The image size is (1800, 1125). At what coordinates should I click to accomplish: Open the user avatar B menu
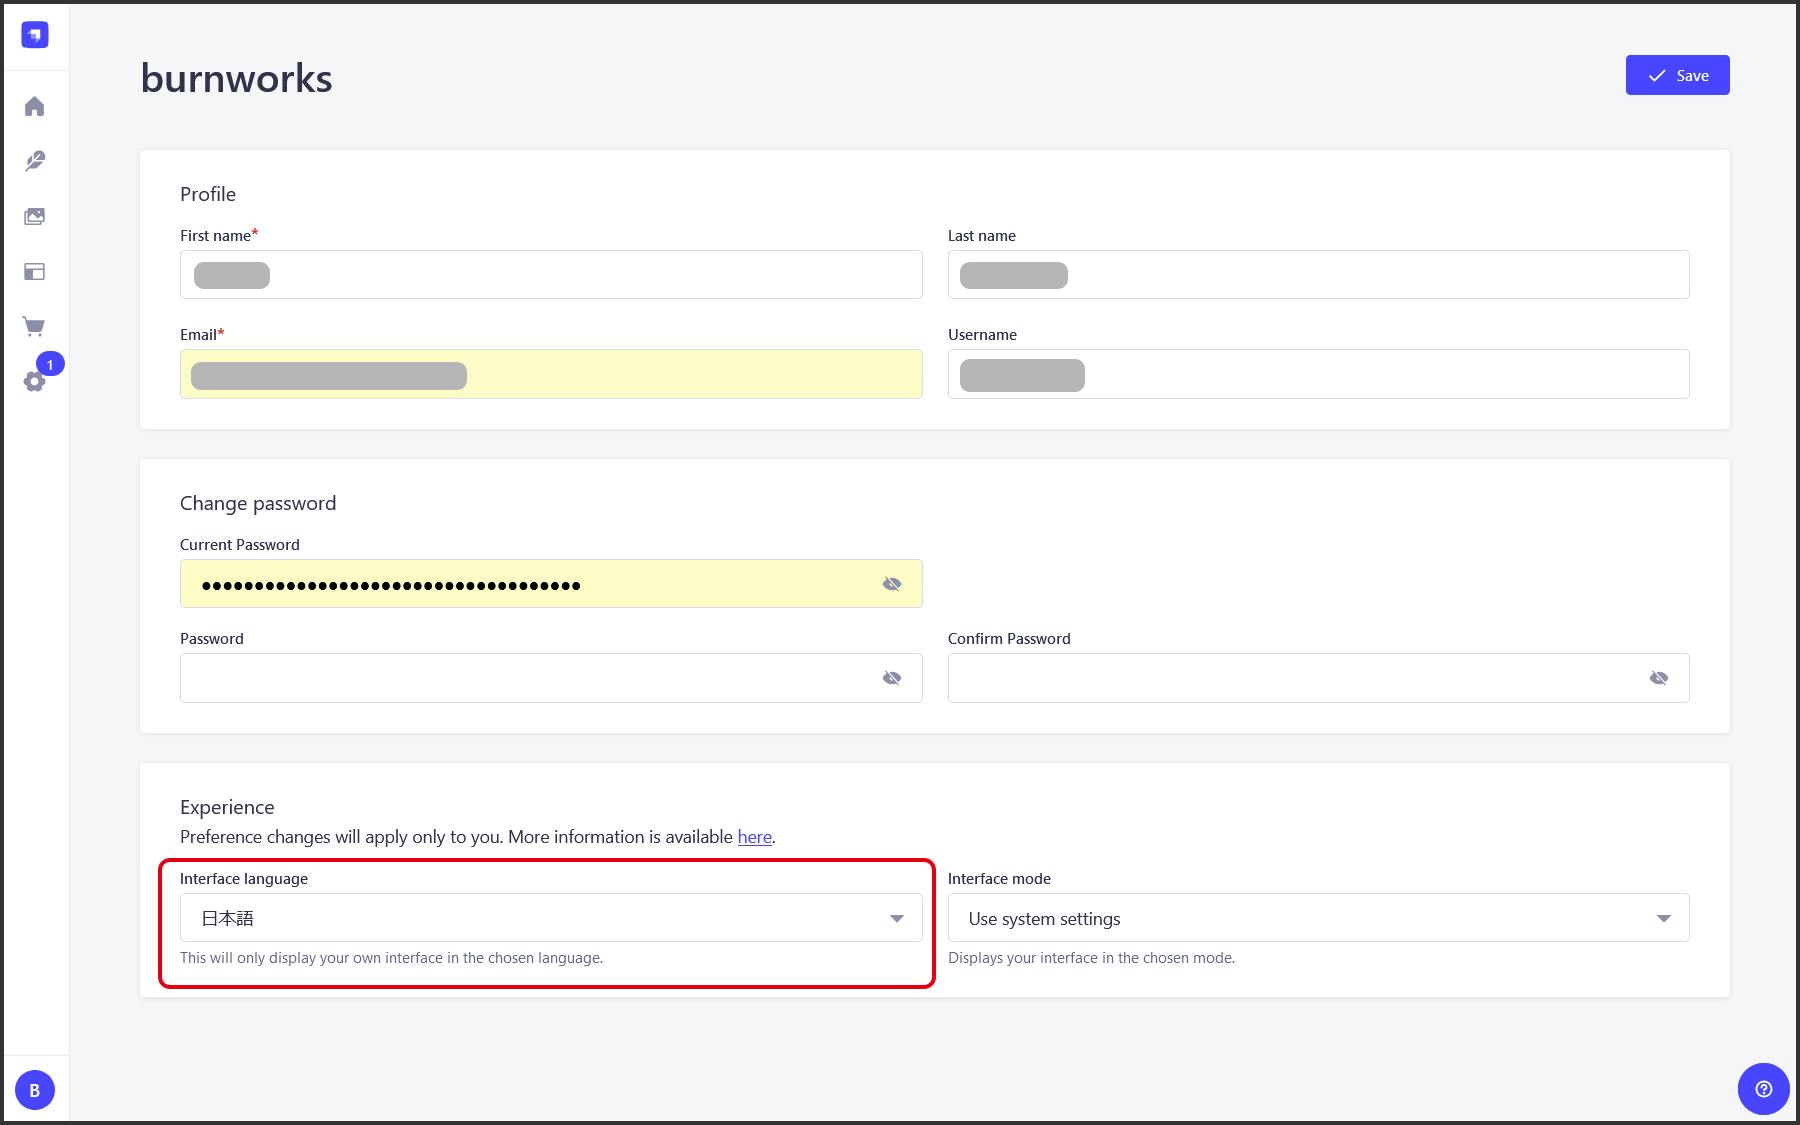pos(35,1090)
